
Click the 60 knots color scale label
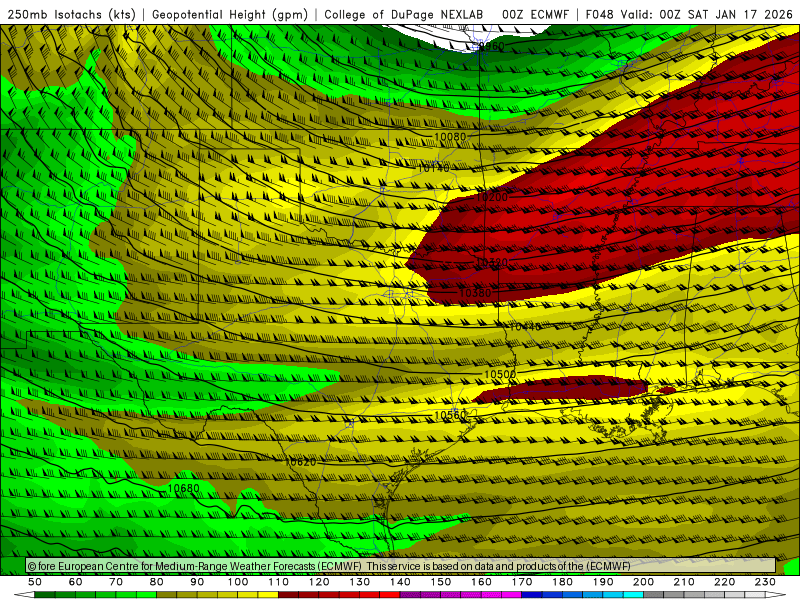coord(76,582)
